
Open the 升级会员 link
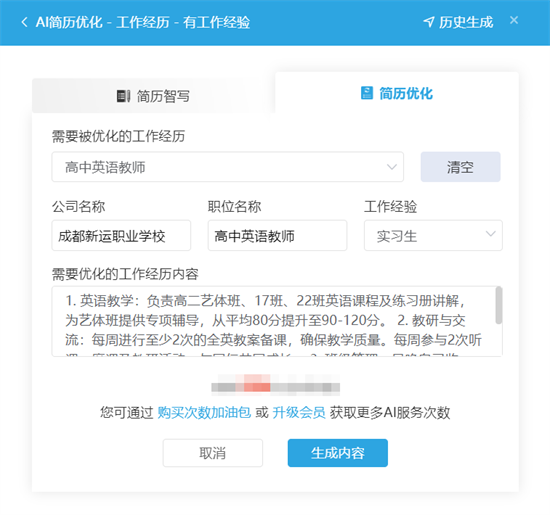coord(299,413)
